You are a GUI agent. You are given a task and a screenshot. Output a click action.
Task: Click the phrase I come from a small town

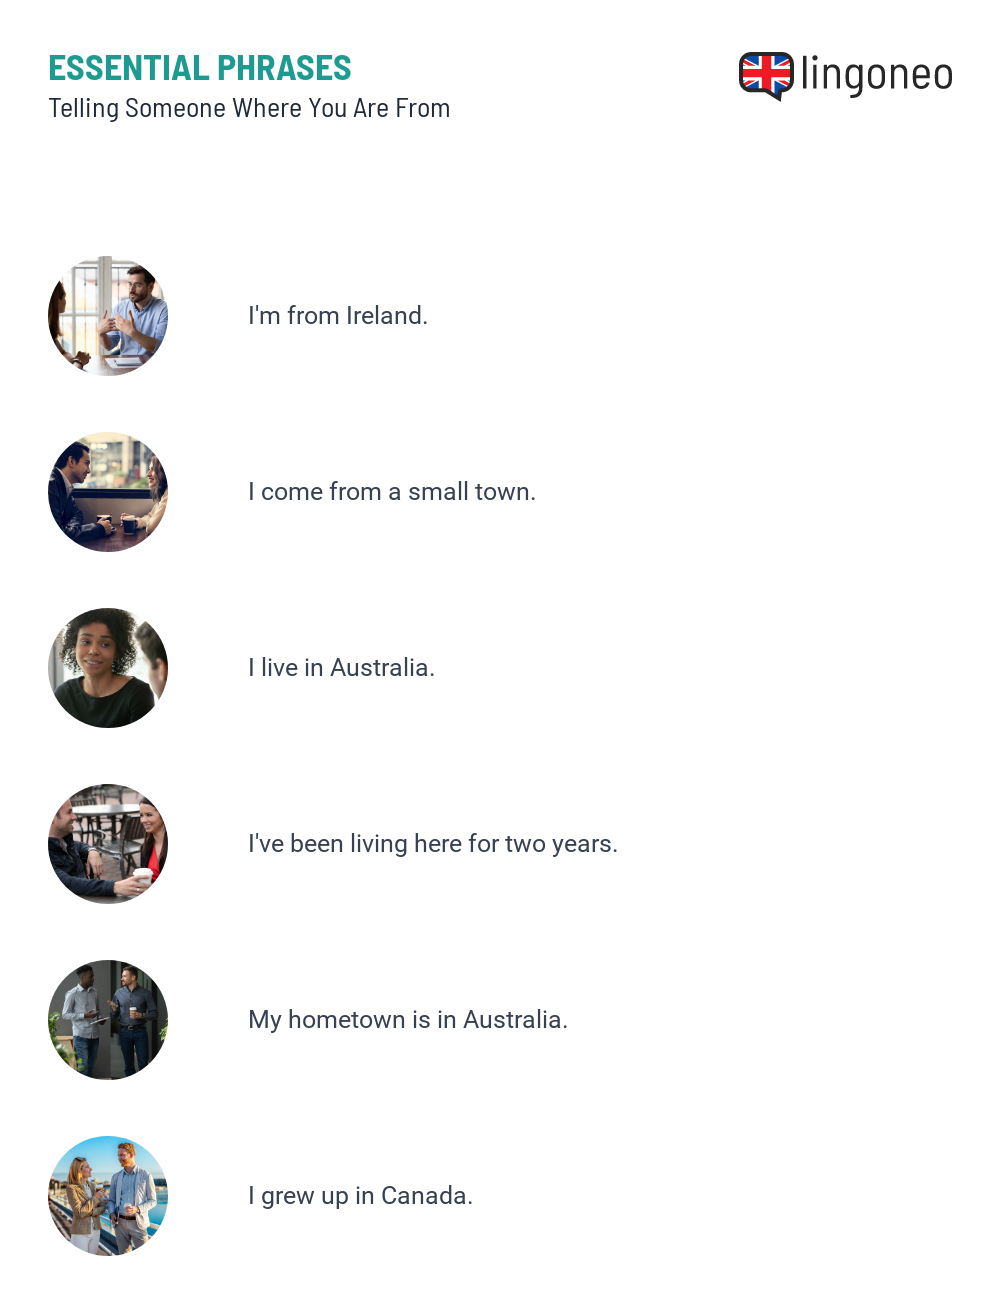click(392, 492)
